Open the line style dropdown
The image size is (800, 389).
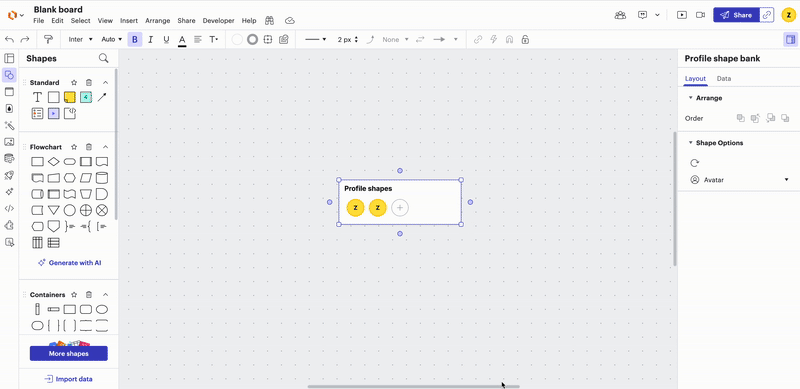coord(315,39)
